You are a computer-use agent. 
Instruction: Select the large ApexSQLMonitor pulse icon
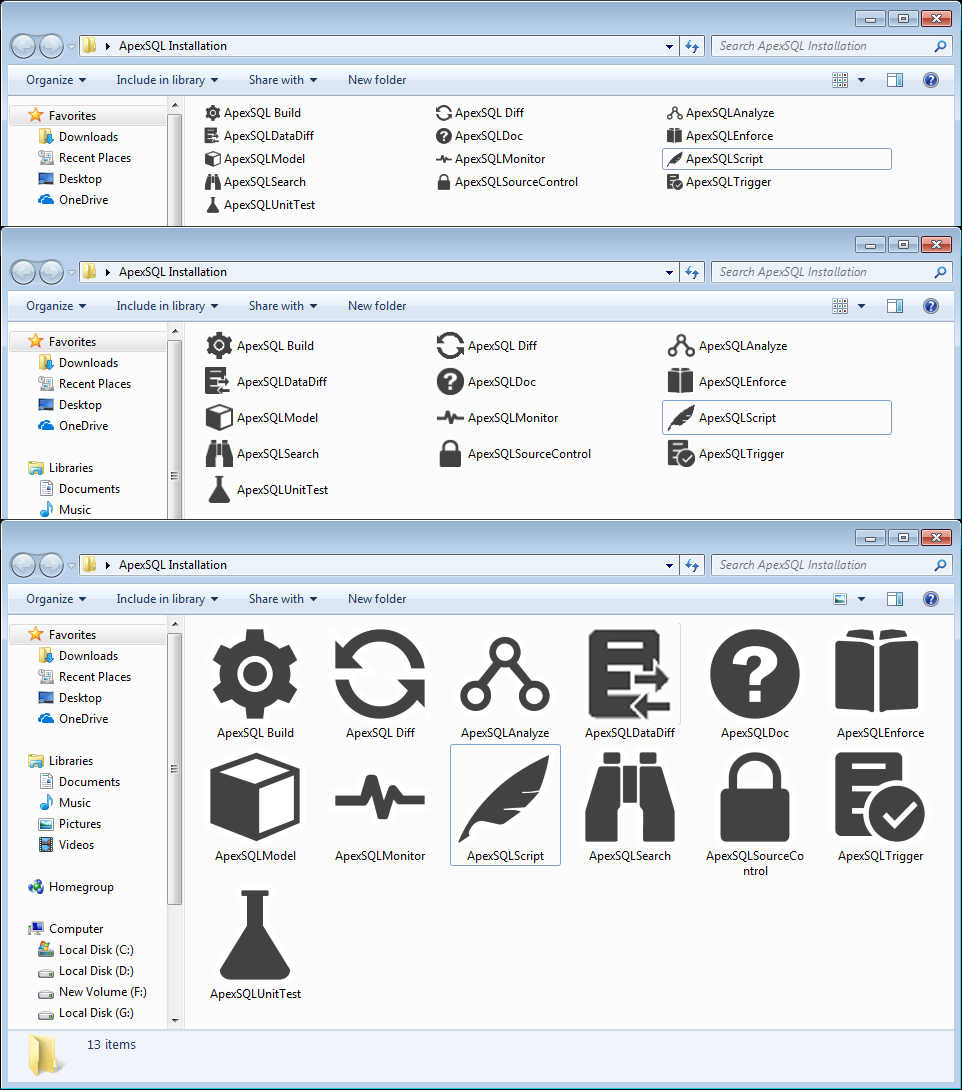tap(380, 798)
